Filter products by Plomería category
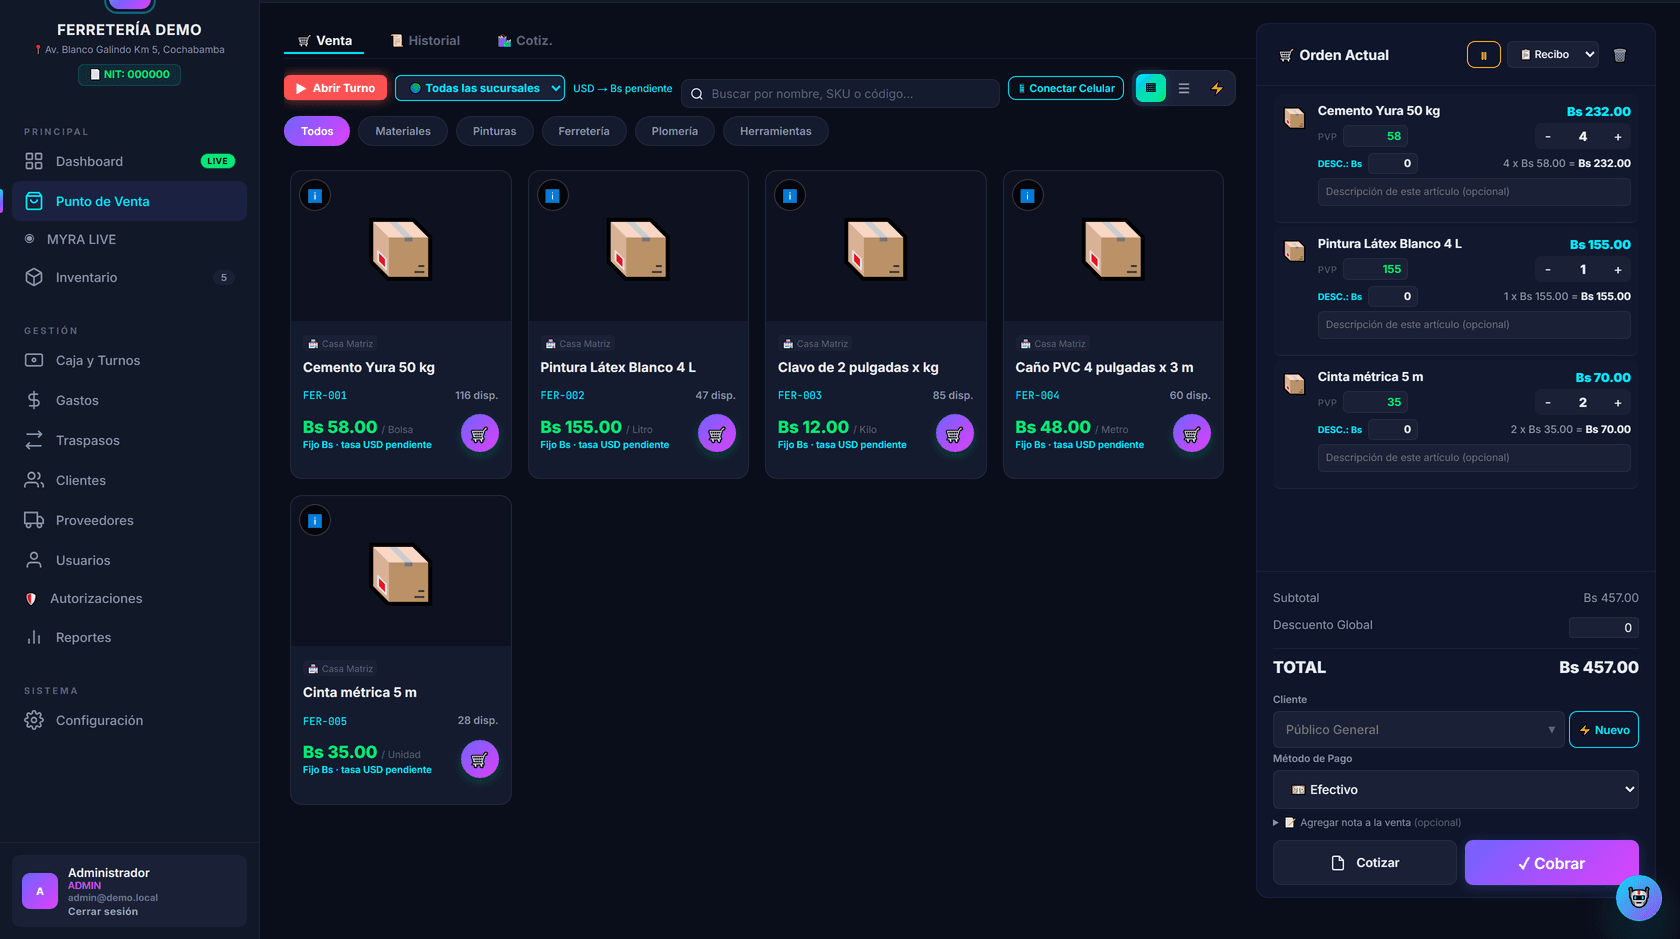Image resolution: width=1680 pixels, height=939 pixels. point(675,131)
